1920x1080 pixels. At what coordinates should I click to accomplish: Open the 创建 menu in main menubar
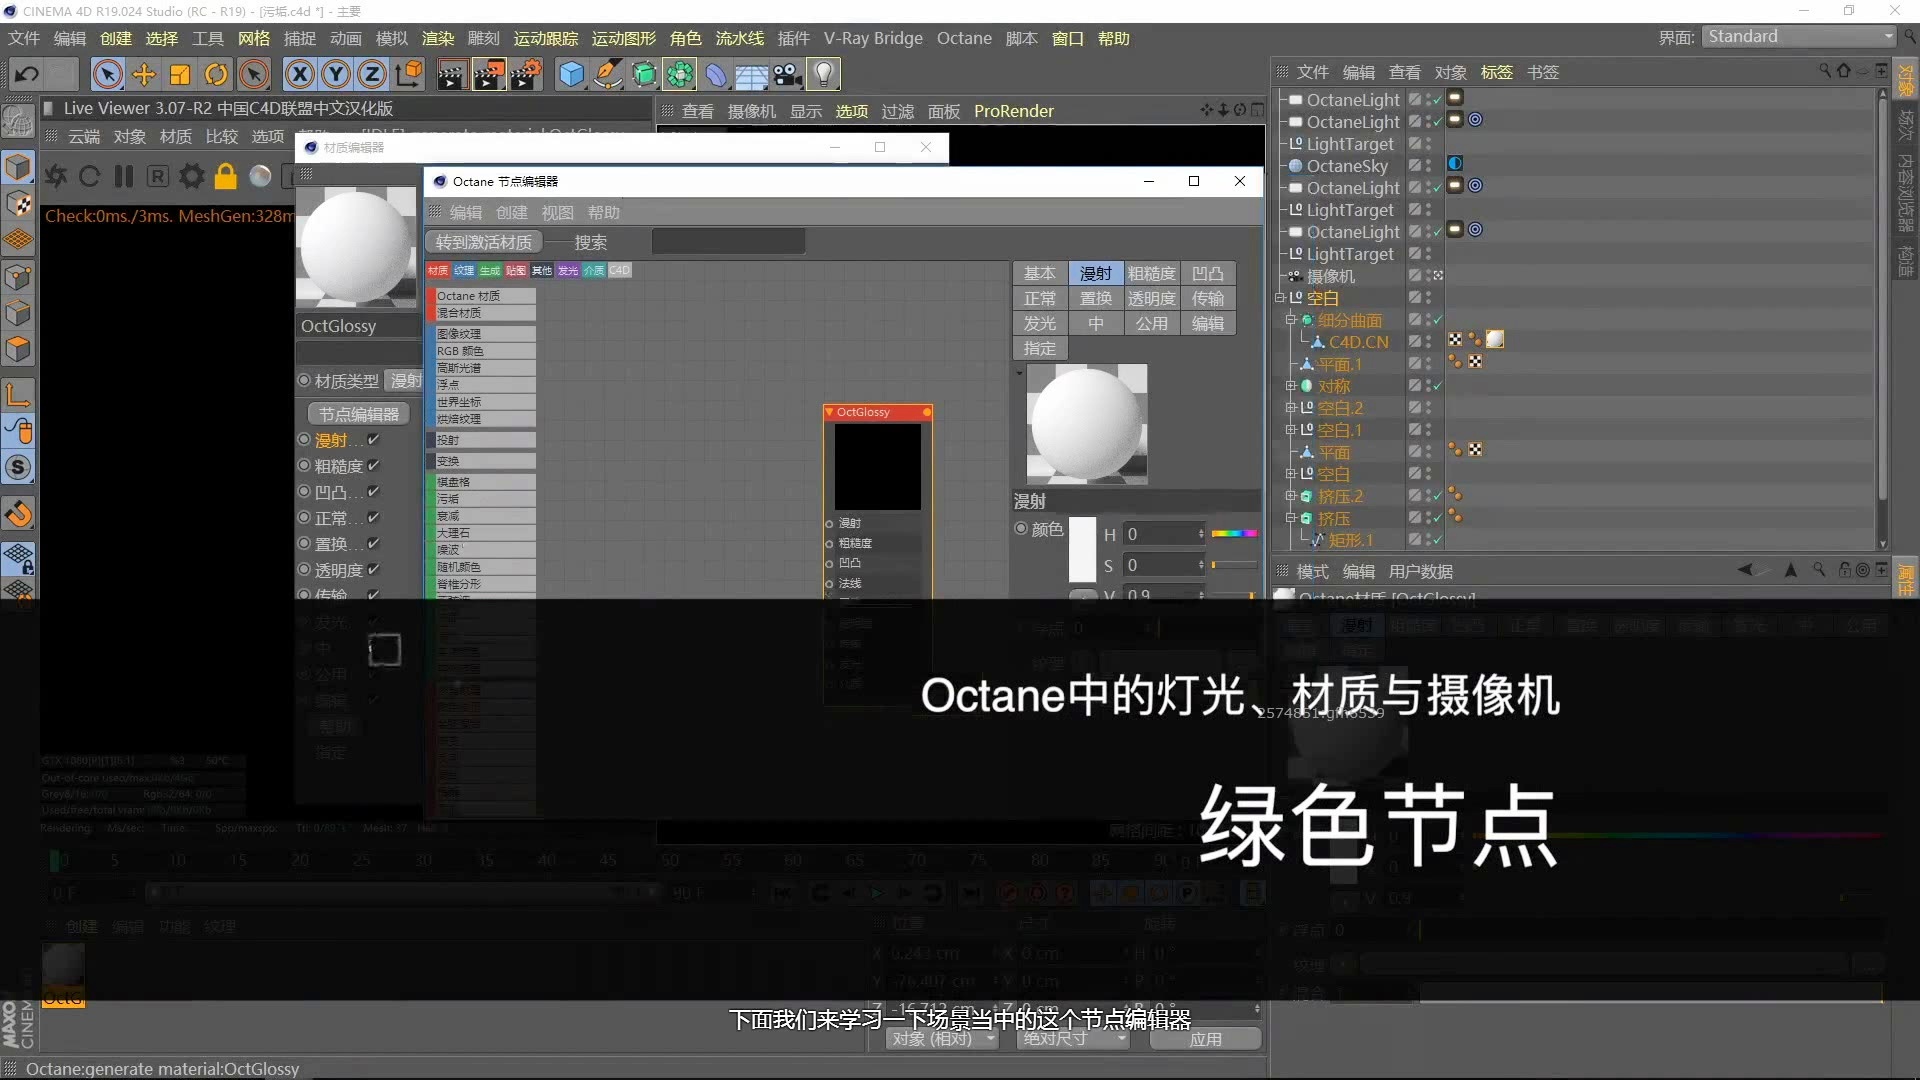(116, 38)
